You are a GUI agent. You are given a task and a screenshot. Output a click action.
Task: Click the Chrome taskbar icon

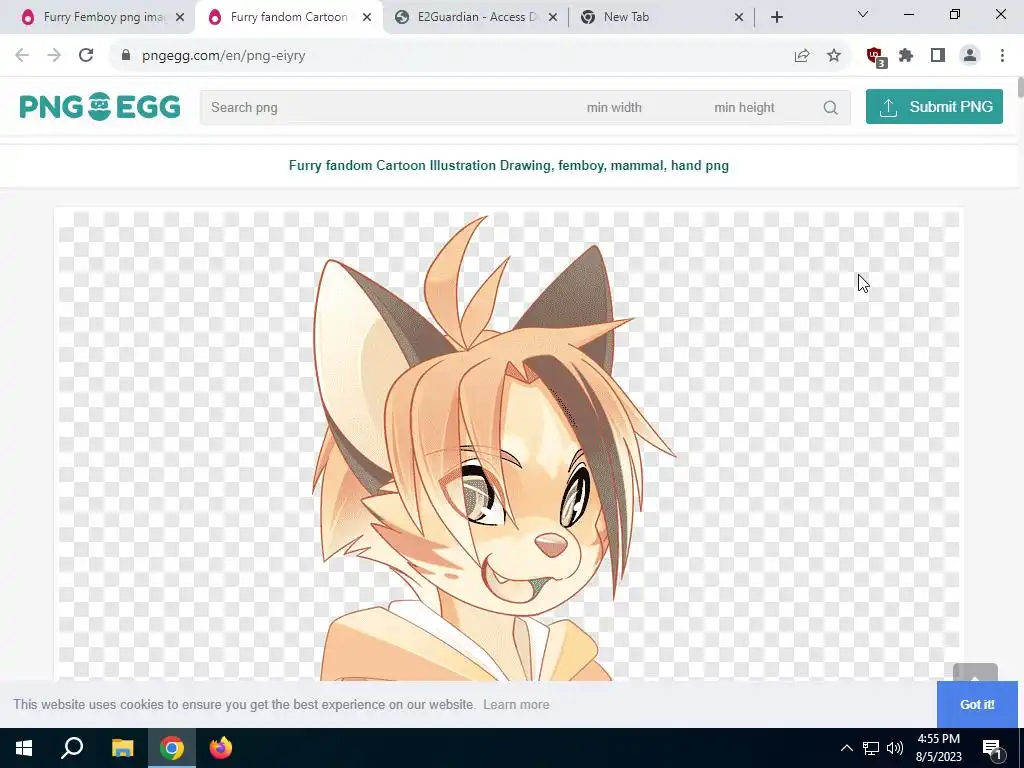[x=172, y=748]
